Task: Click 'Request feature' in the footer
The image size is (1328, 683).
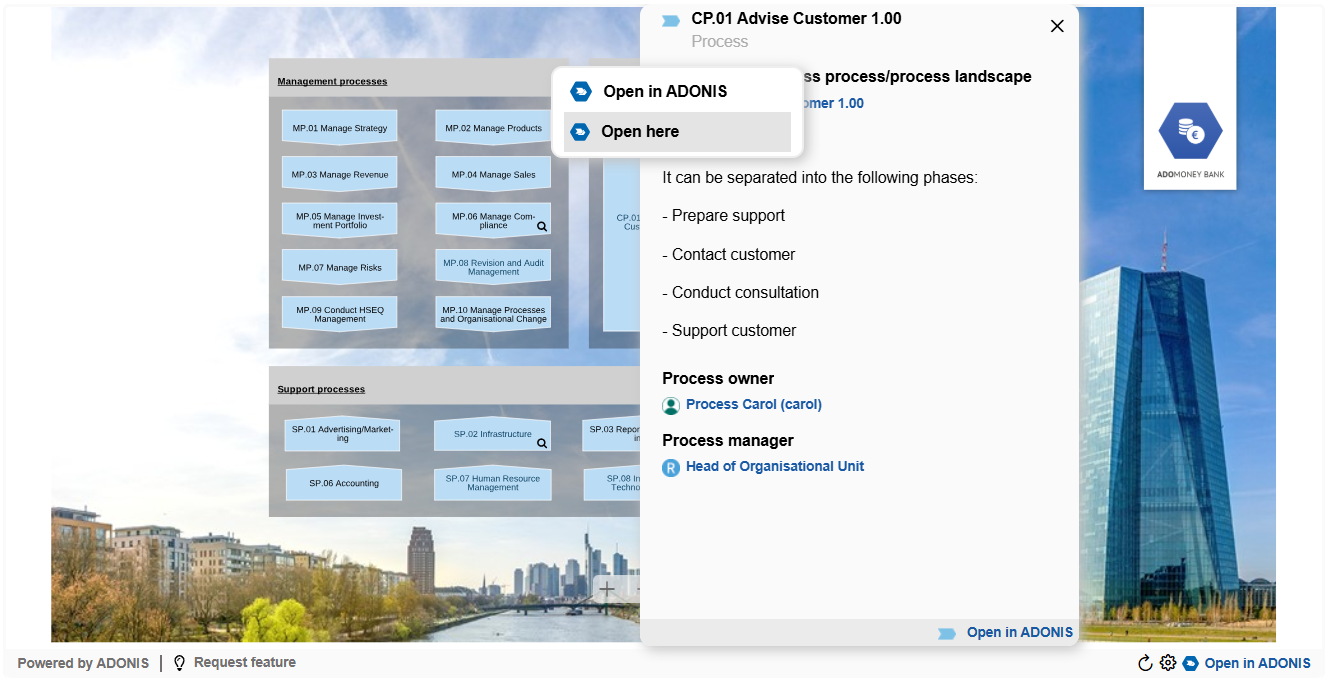Action: (244, 663)
